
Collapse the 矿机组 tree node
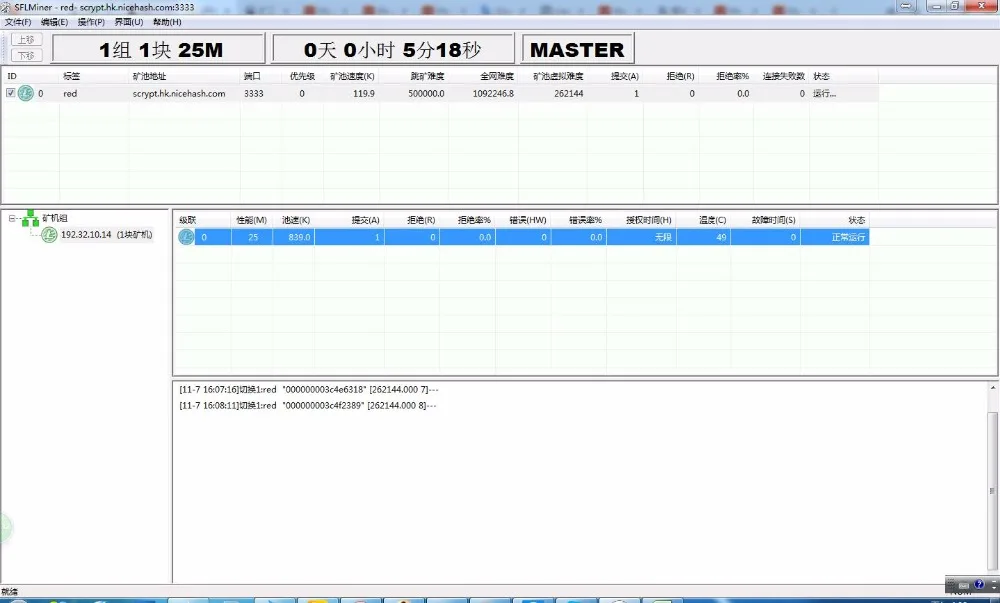coord(12,219)
